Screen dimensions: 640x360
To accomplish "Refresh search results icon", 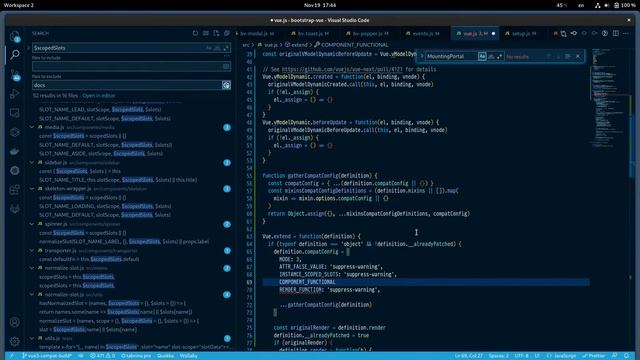I will [x=195, y=33].
